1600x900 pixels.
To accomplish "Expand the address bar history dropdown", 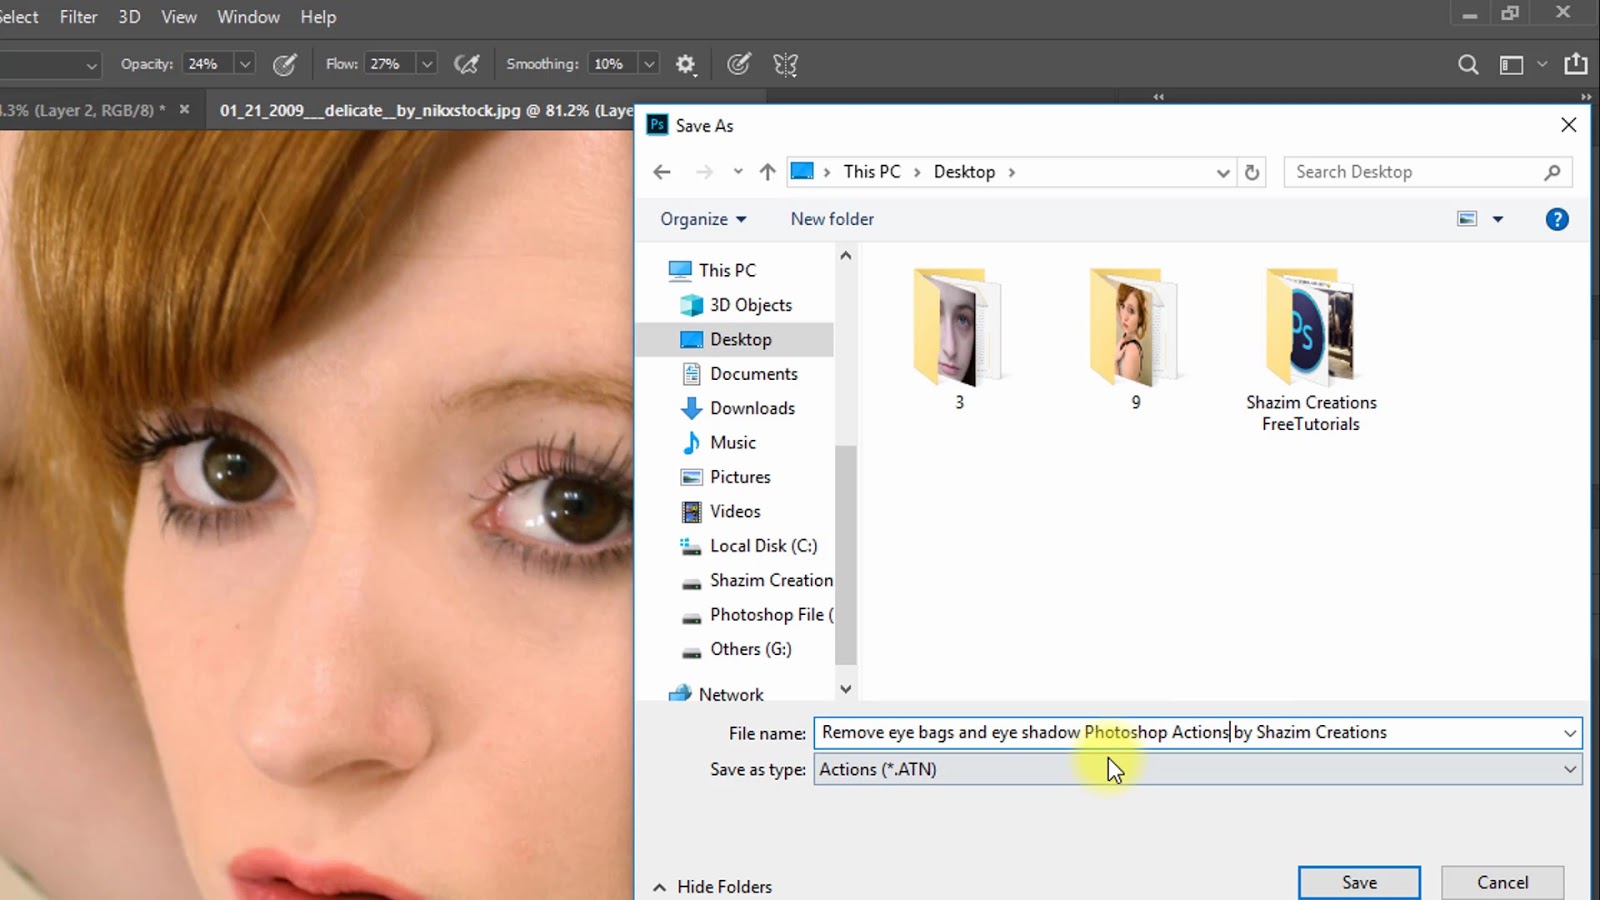I will [1223, 172].
